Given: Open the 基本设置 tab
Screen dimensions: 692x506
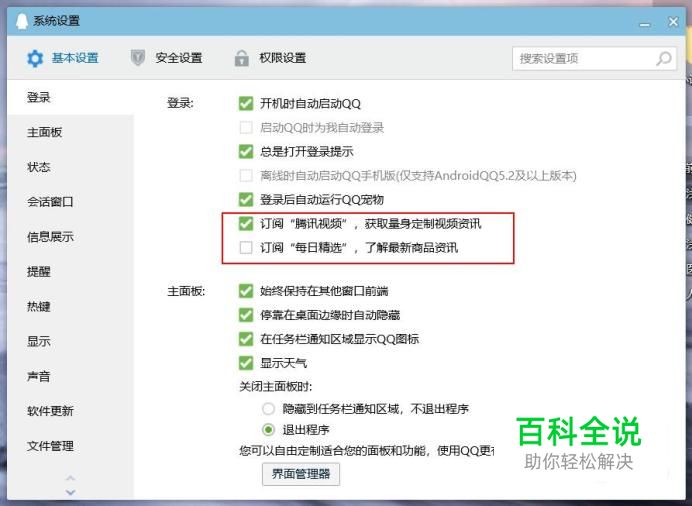Looking at the screenshot, I should pos(63,58).
